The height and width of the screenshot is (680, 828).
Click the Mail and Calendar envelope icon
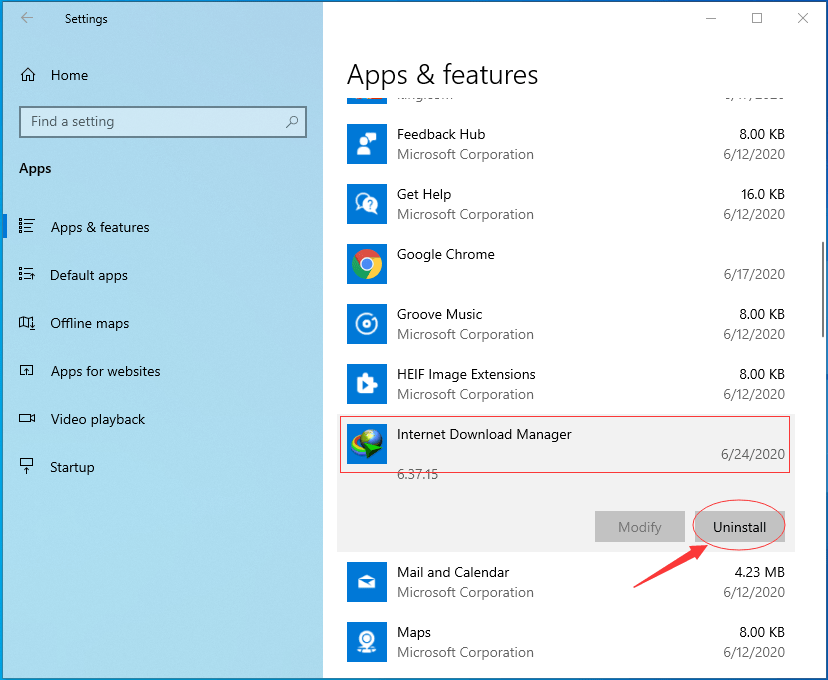[x=367, y=582]
